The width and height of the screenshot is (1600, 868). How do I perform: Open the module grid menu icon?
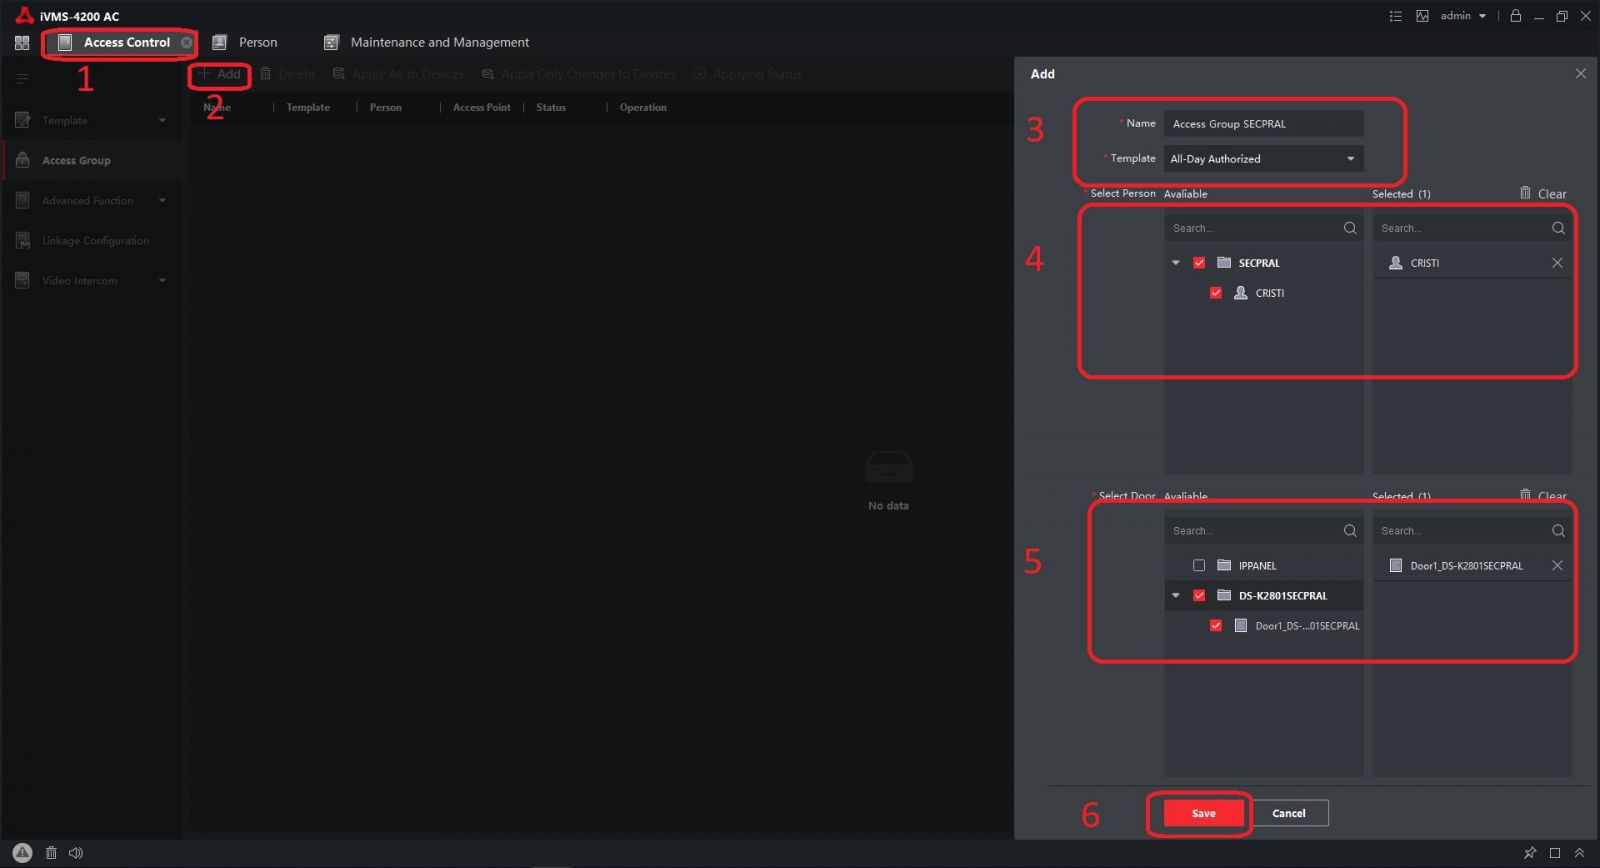[x=22, y=43]
